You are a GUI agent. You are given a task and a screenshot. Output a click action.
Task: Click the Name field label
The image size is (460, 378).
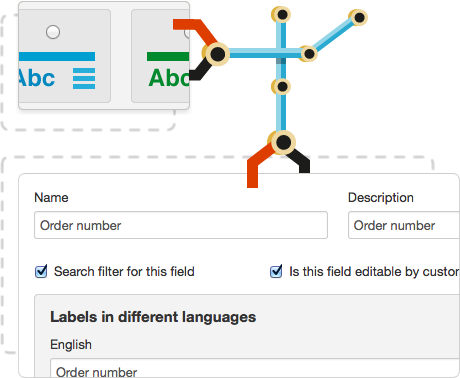click(x=51, y=197)
